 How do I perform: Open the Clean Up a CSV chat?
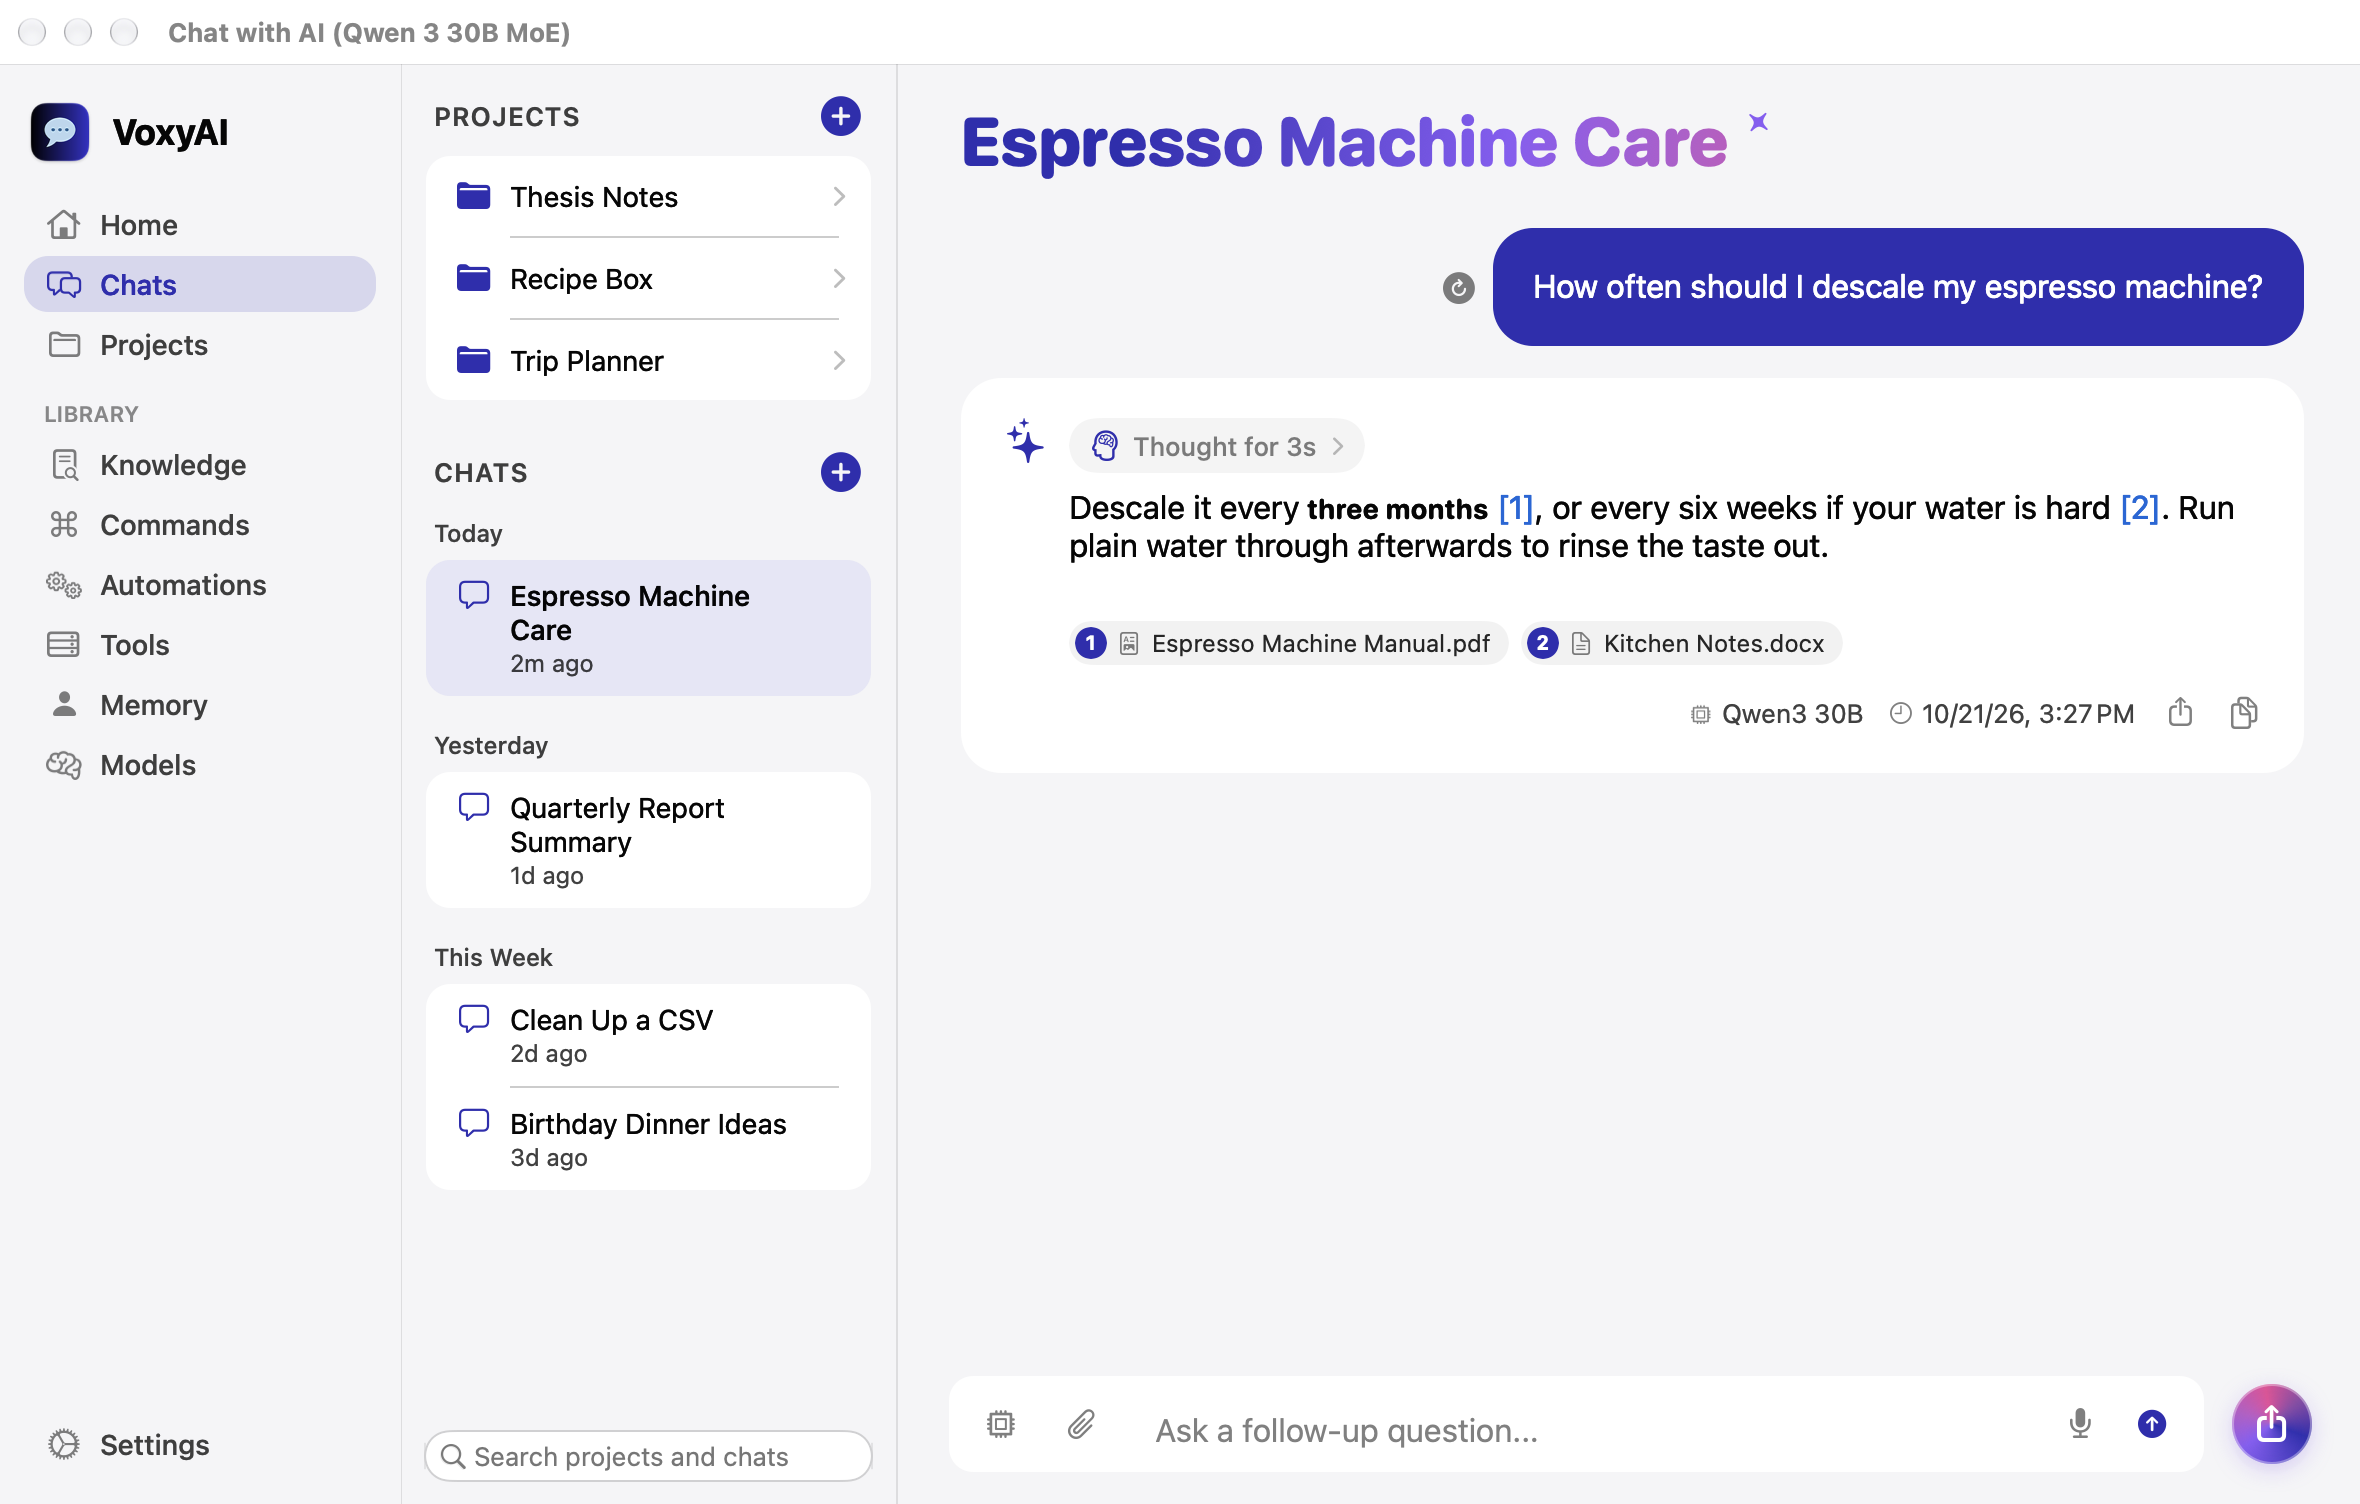click(x=648, y=1036)
